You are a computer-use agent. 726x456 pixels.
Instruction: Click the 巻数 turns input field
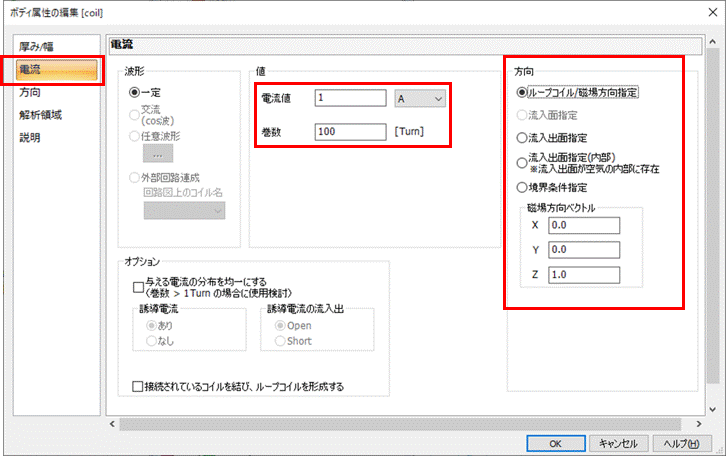click(349, 131)
